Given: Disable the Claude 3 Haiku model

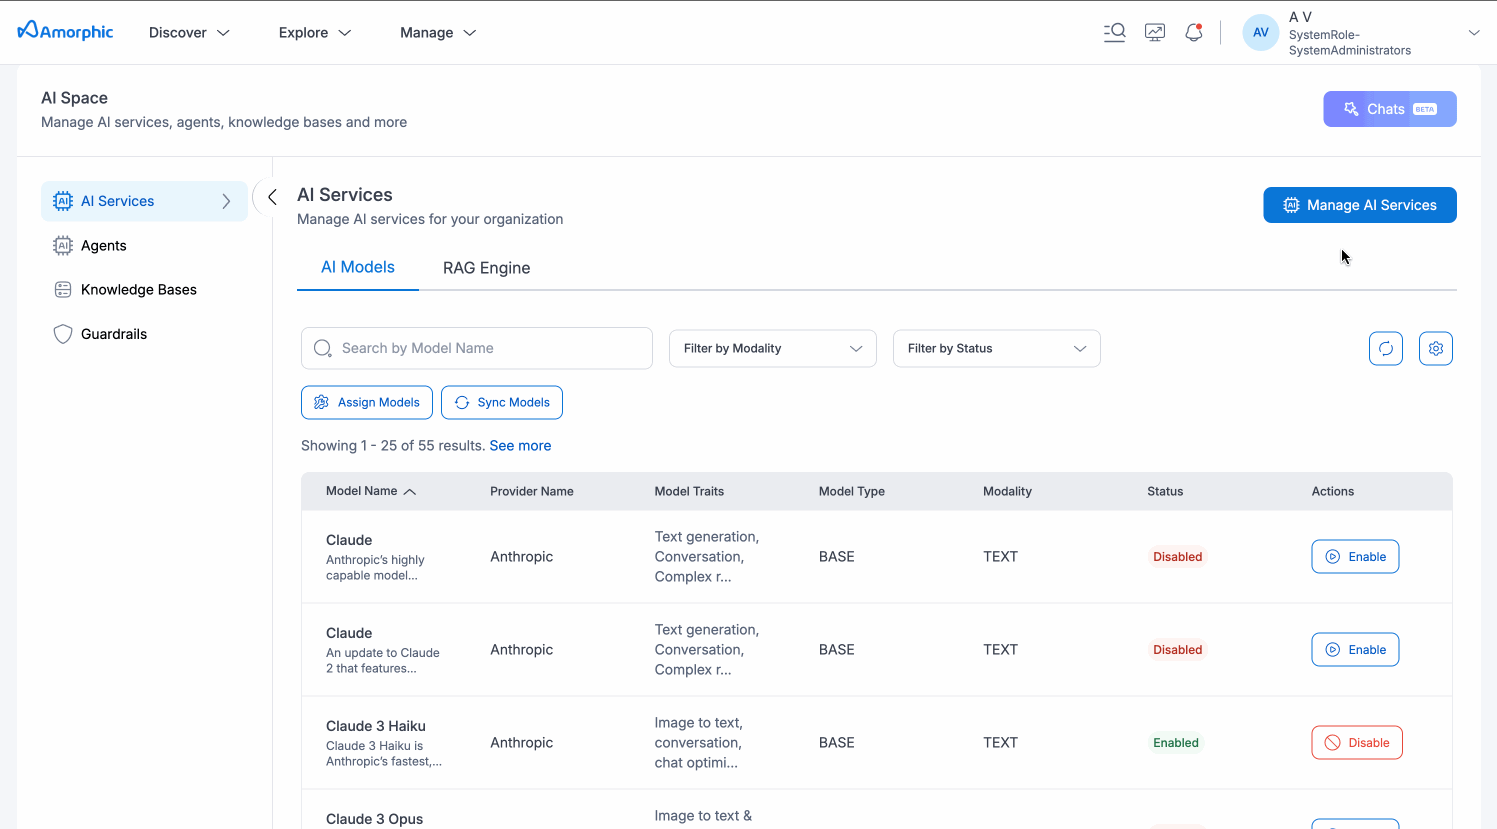Looking at the screenshot, I should point(1356,743).
